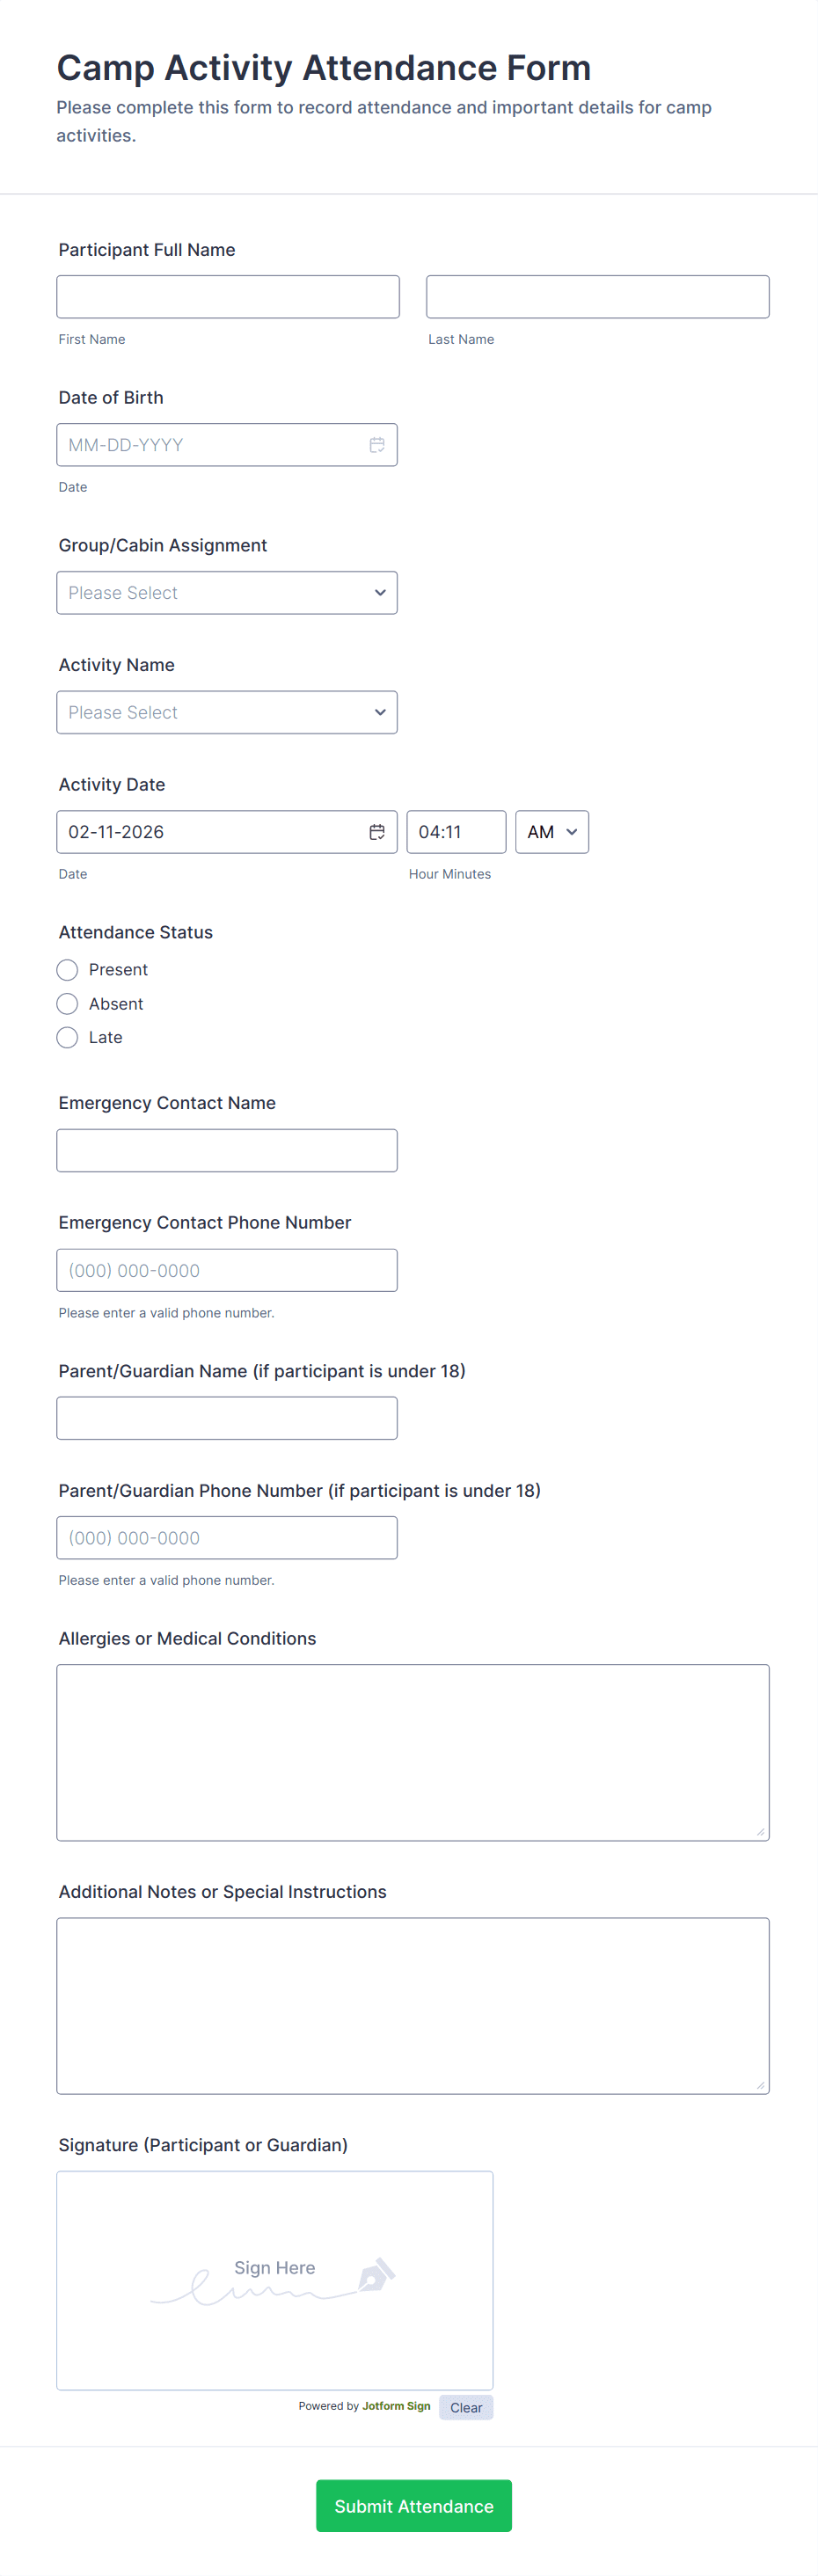Click the Activity Date hour minutes field
The height and width of the screenshot is (2576, 818).
[x=455, y=832]
